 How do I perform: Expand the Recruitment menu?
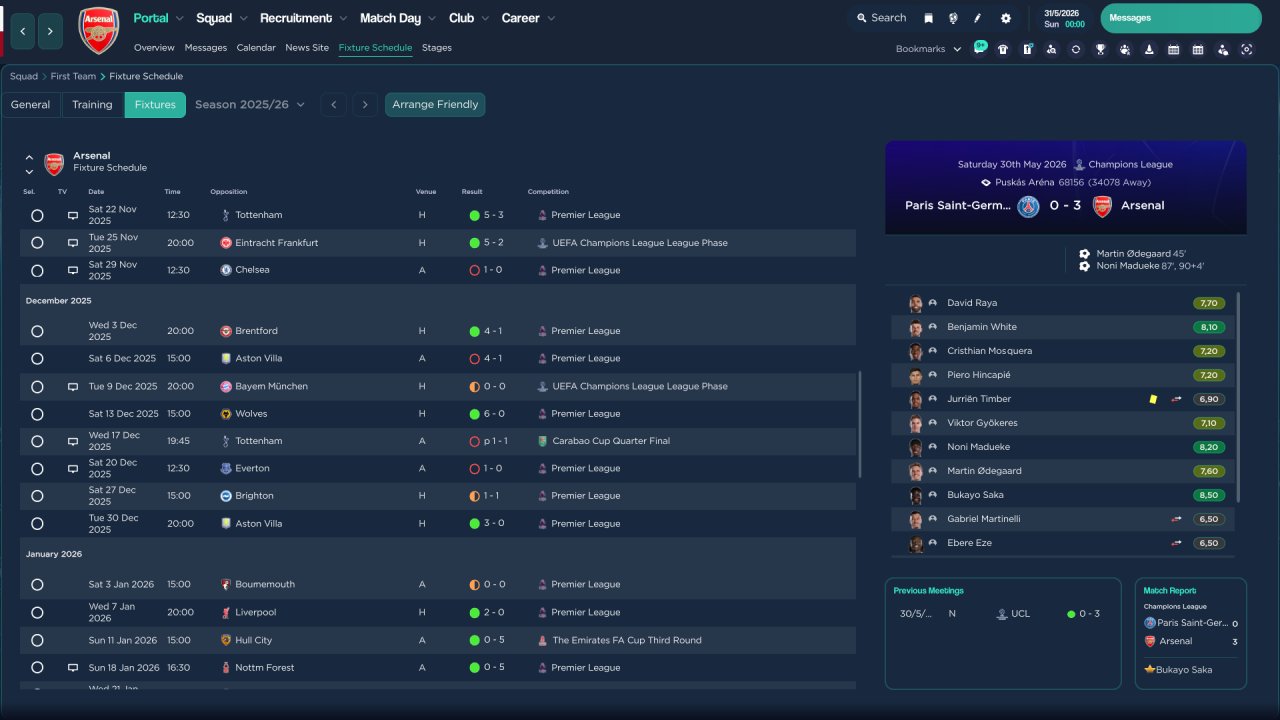coord(303,18)
